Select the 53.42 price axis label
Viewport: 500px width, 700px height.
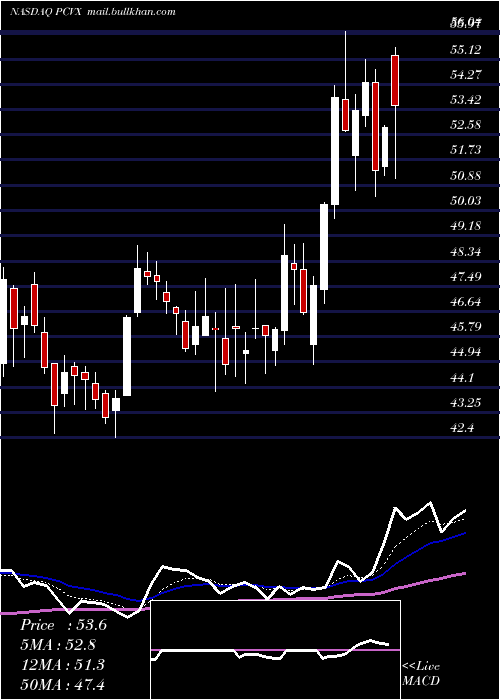pos(466,100)
